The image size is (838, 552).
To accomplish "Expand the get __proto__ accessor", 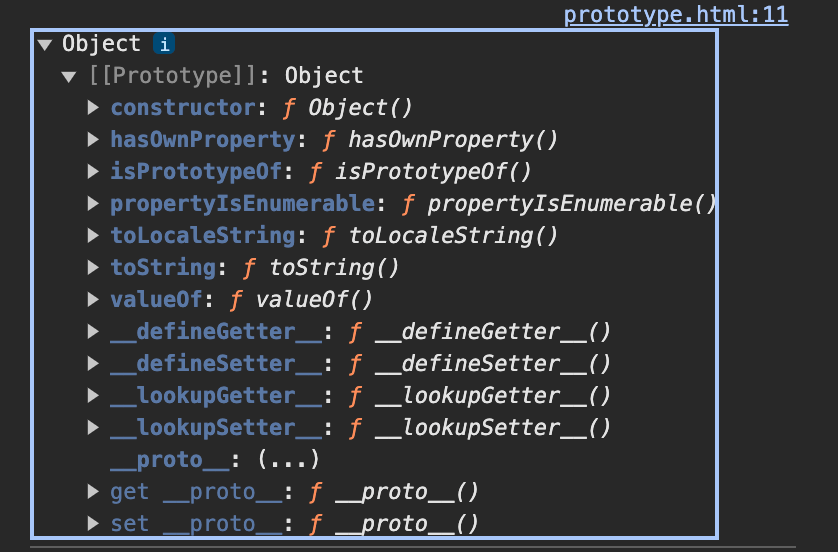I will click(x=94, y=492).
